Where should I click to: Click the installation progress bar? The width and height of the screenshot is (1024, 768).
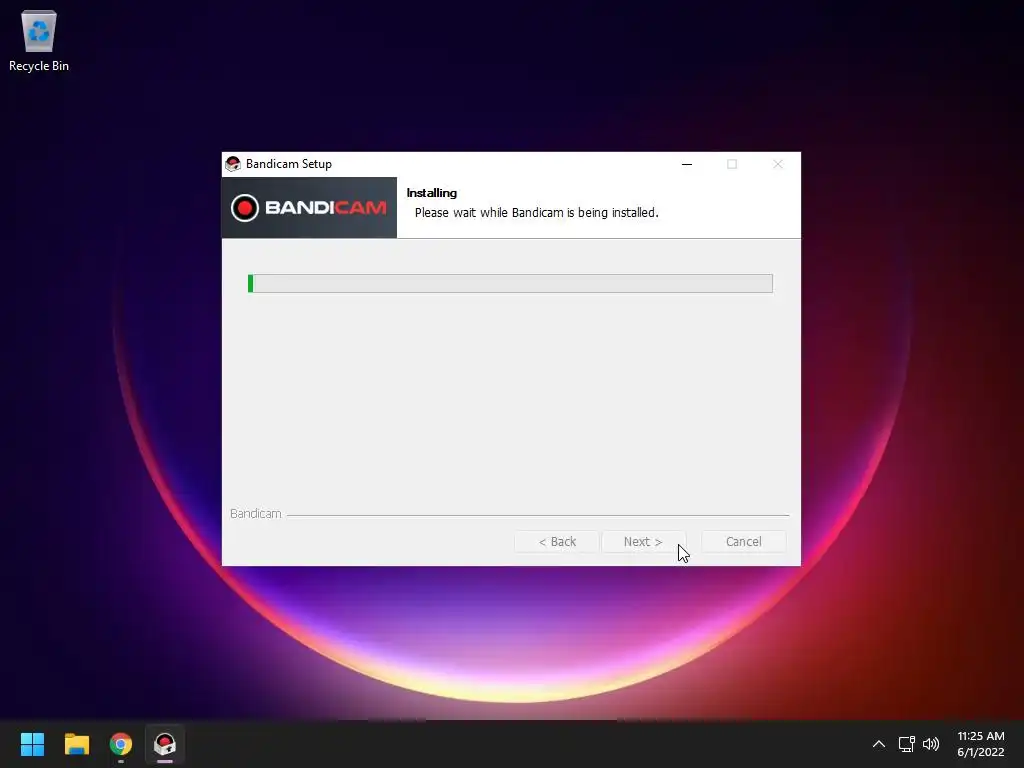510,283
